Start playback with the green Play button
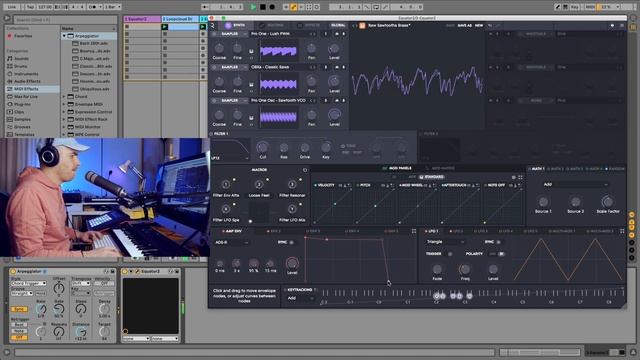 click(253, 7)
